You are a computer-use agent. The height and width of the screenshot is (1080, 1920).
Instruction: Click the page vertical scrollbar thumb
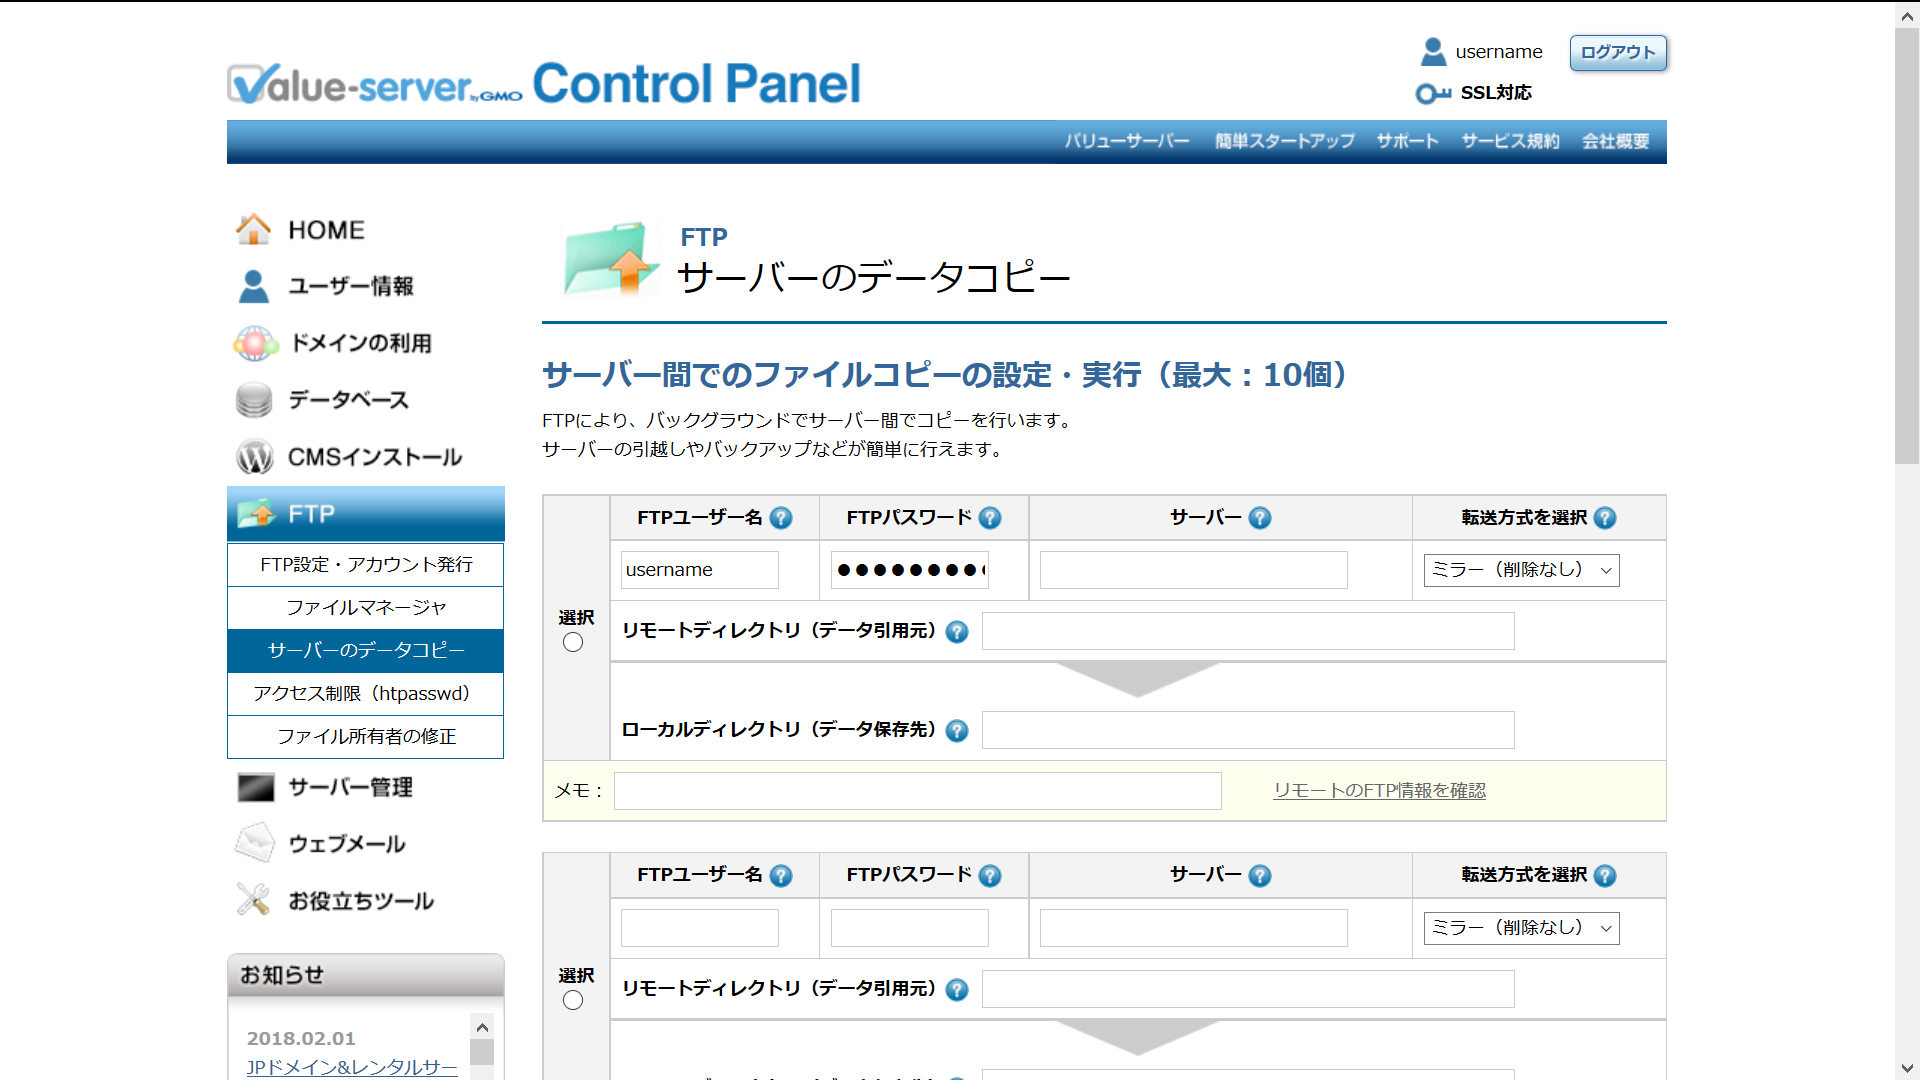[1907, 245]
